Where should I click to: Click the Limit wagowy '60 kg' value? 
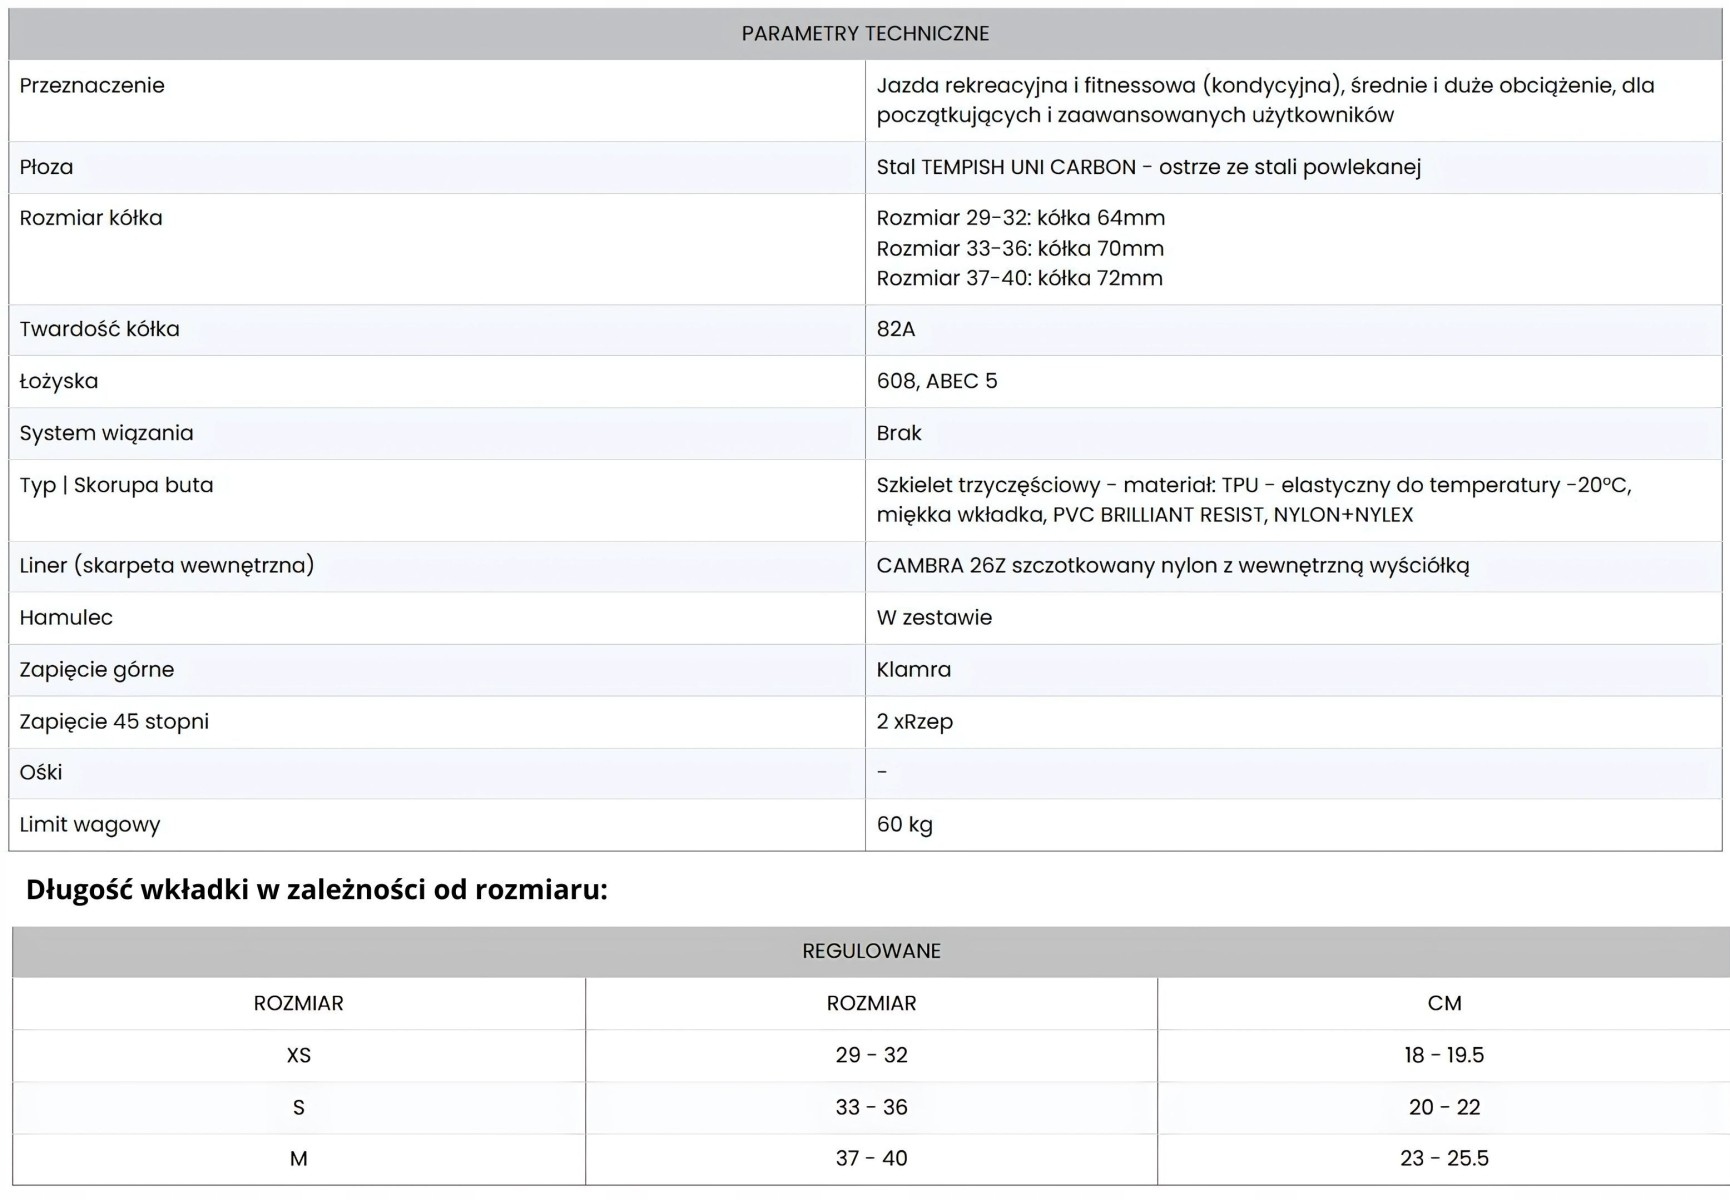pos(905,825)
